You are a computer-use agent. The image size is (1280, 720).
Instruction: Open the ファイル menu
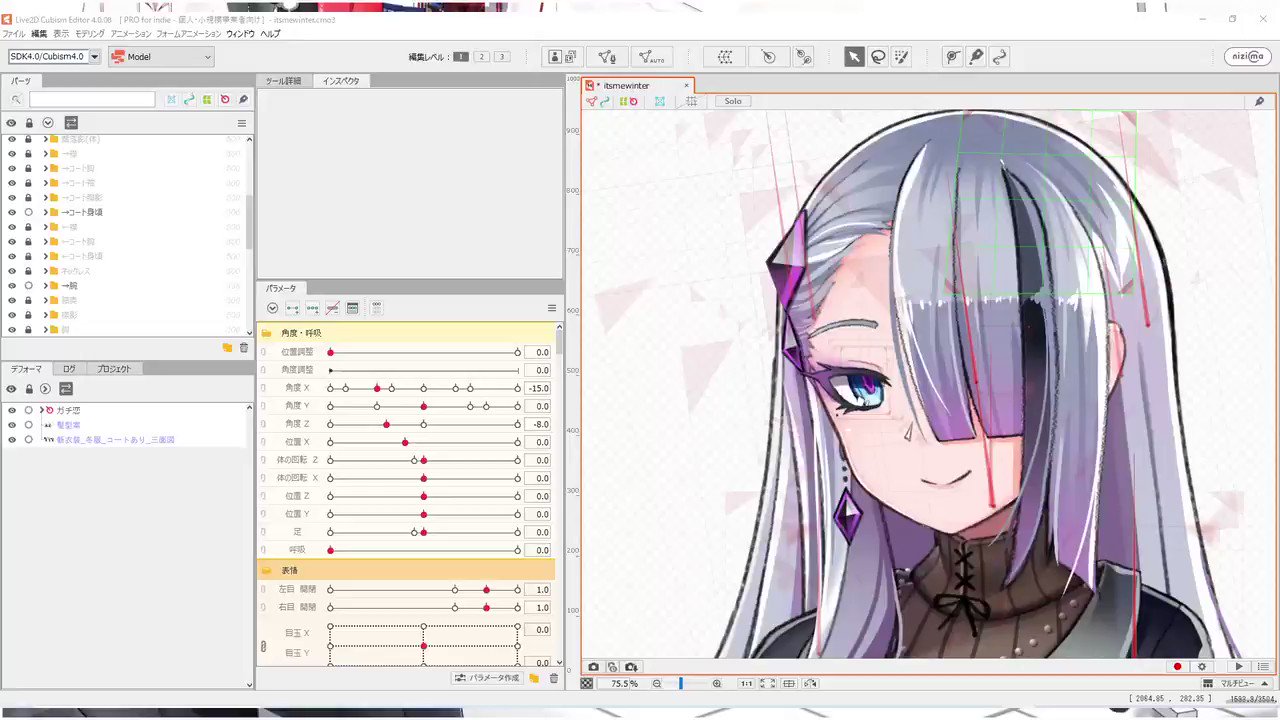tap(14, 34)
